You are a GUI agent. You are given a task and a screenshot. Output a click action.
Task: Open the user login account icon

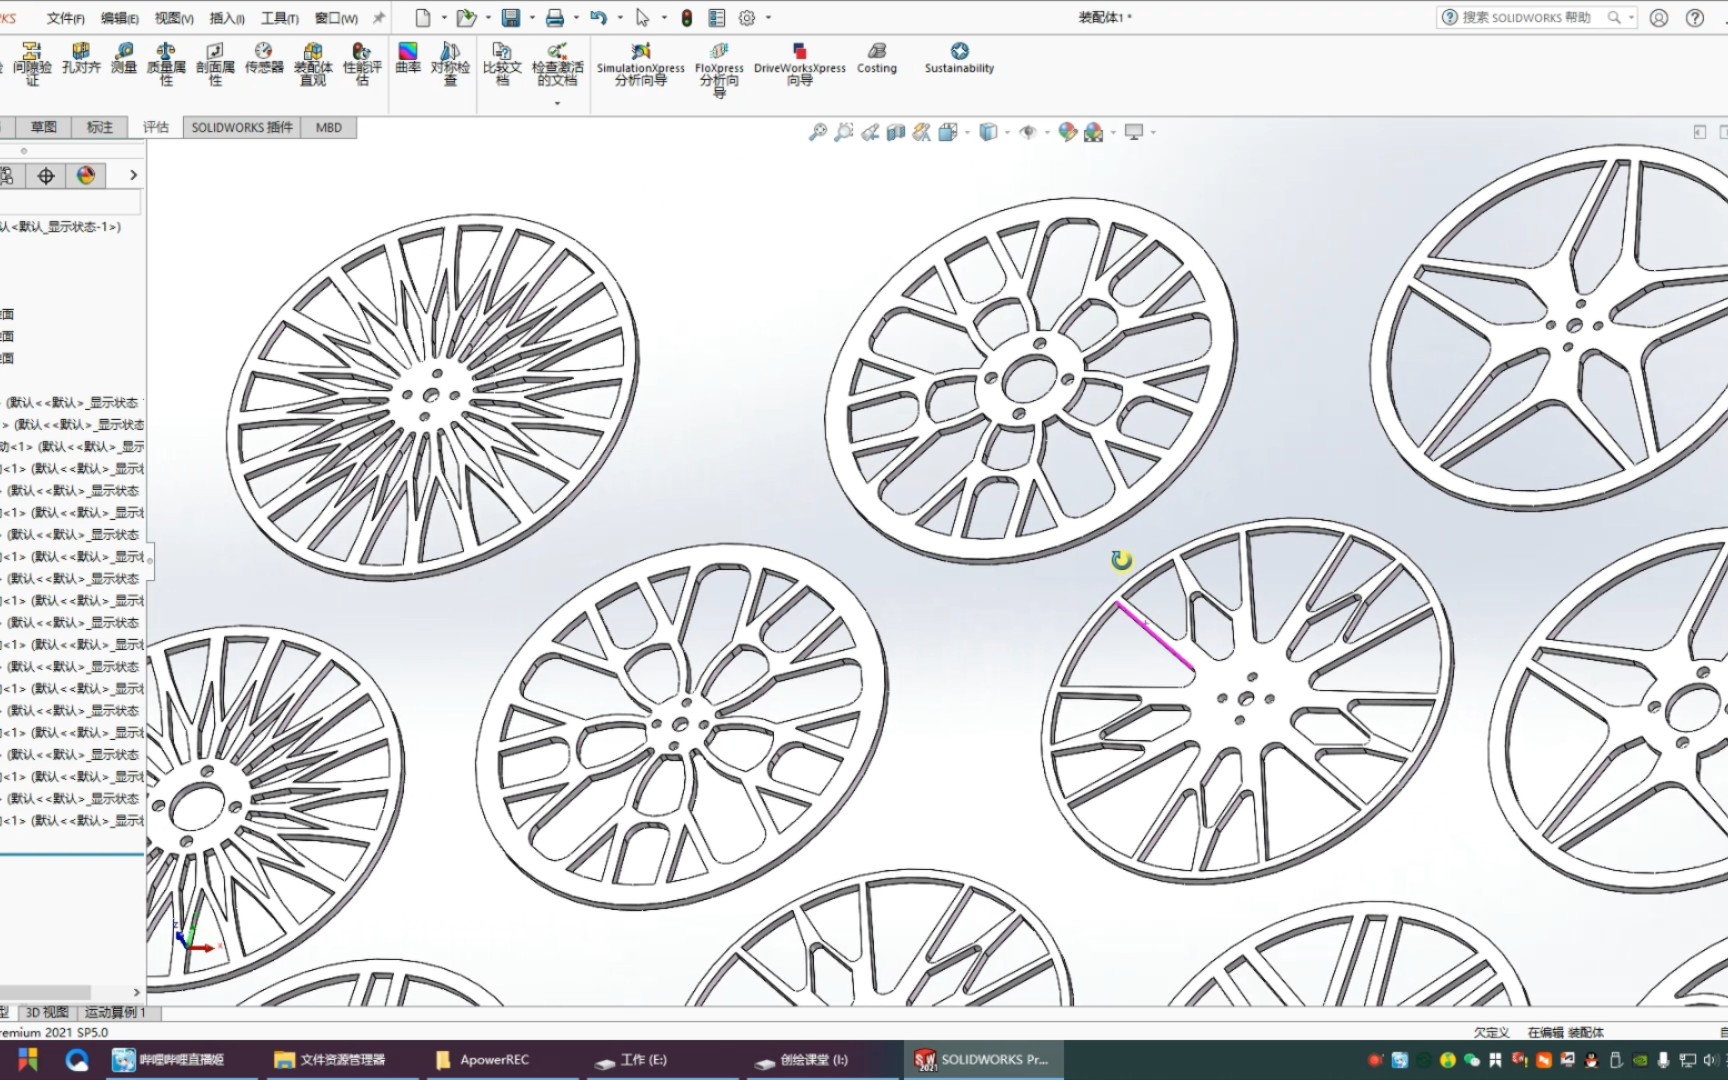(x=1659, y=17)
